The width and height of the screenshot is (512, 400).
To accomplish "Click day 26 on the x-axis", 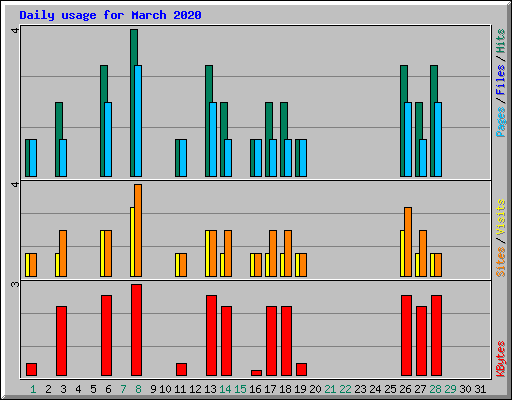I will click(405, 389).
